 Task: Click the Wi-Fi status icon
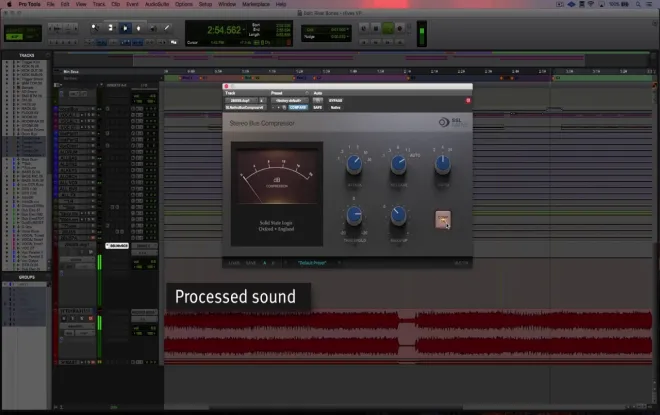(591, 4)
